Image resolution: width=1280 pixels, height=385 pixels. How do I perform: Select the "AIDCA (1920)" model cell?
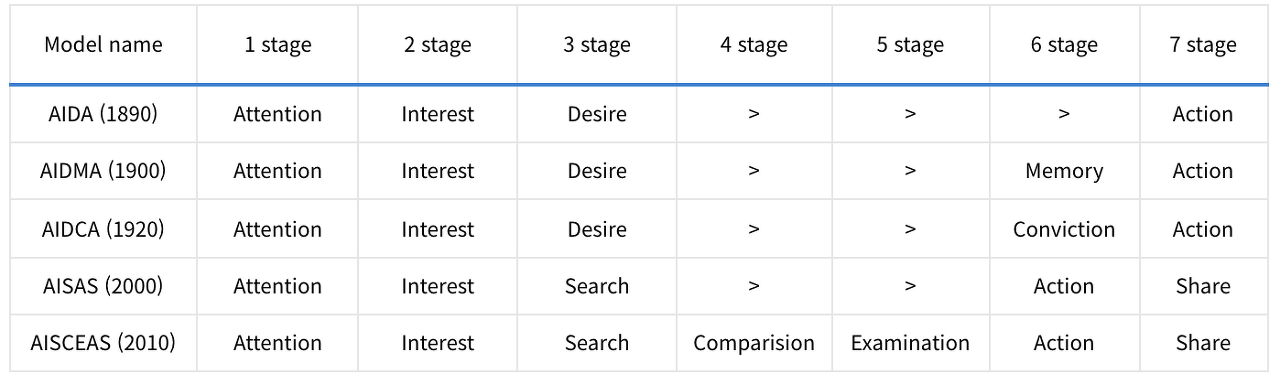tap(103, 229)
